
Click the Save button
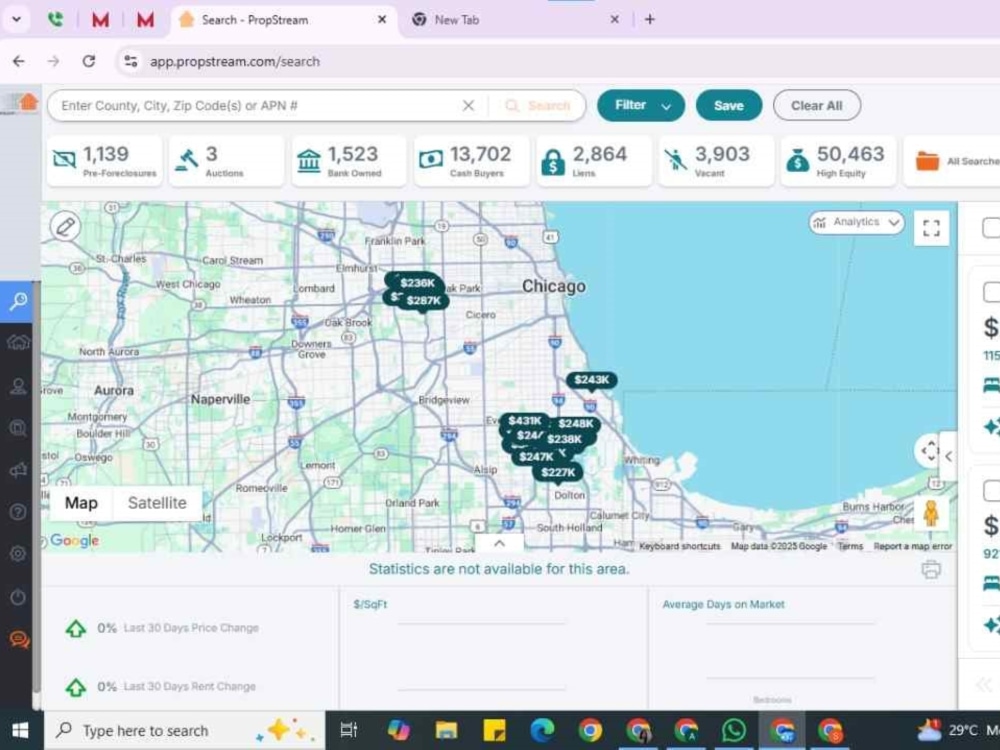(728, 105)
